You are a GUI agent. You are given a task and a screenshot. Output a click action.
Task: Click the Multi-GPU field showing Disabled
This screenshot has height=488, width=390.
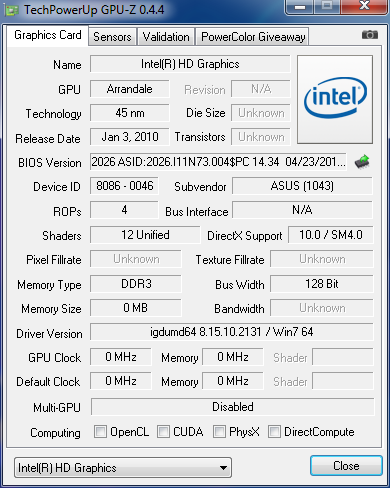(233, 407)
